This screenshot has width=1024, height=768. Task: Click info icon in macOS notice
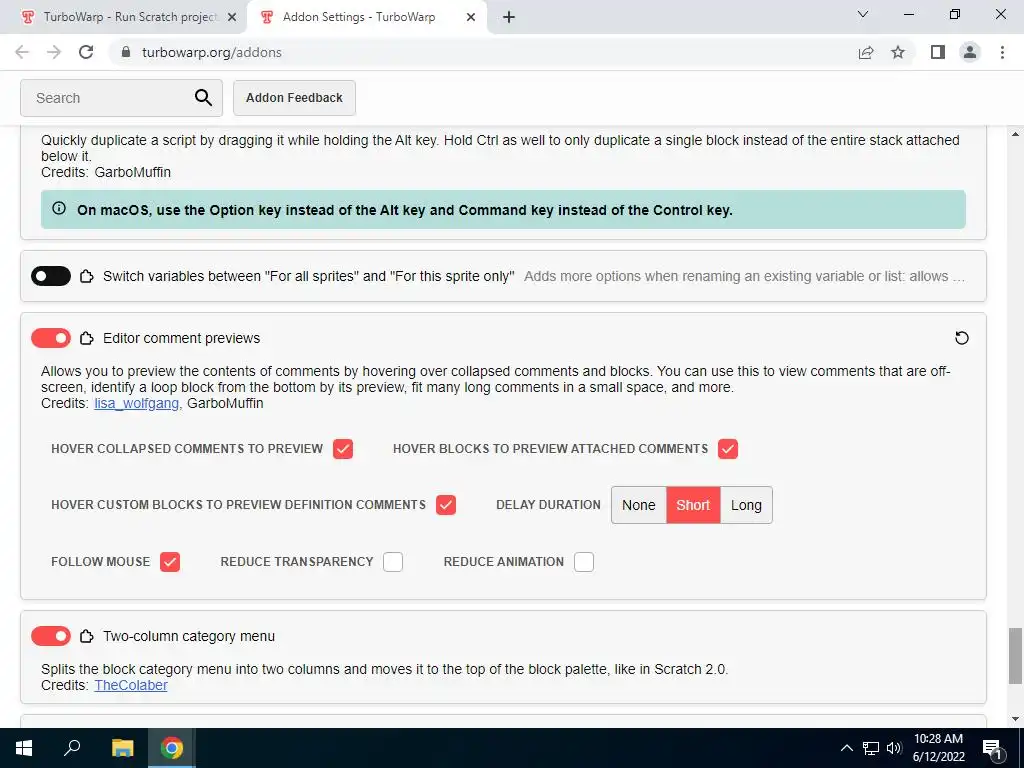[59, 209]
